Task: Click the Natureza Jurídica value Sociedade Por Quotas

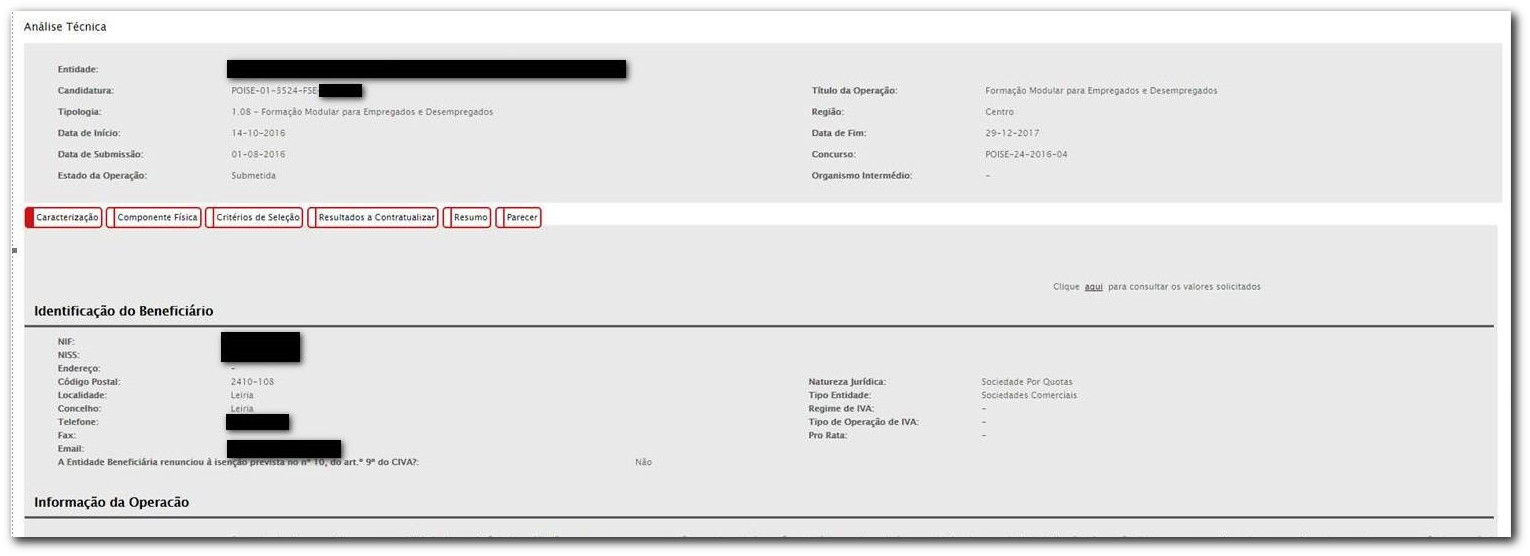Action: [1026, 382]
